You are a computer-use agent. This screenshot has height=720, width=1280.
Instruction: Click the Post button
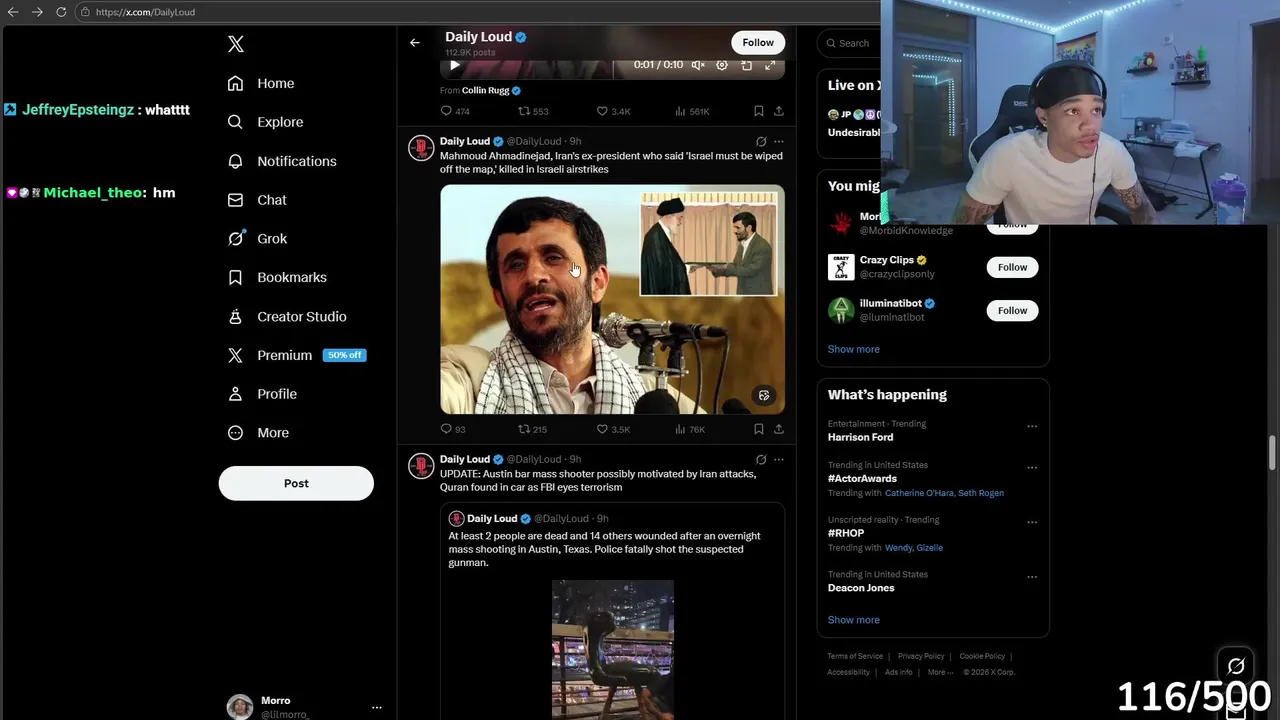click(296, 483)
